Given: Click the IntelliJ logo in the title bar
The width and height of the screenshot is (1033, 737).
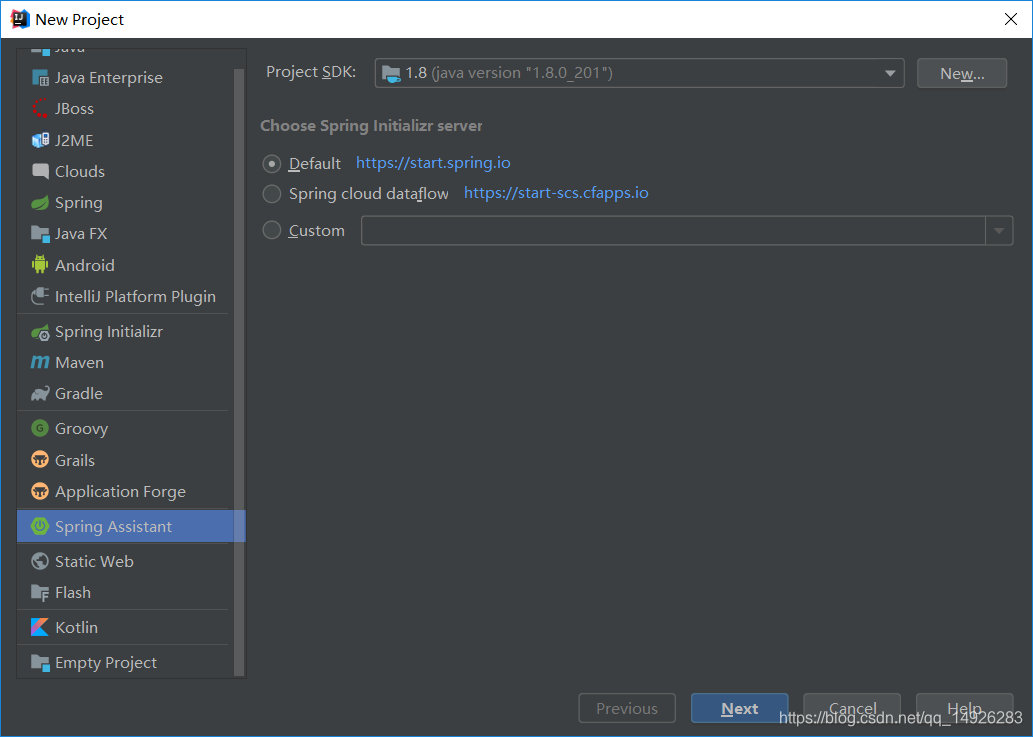Looking at the screenshot, I should coord(20,19).
